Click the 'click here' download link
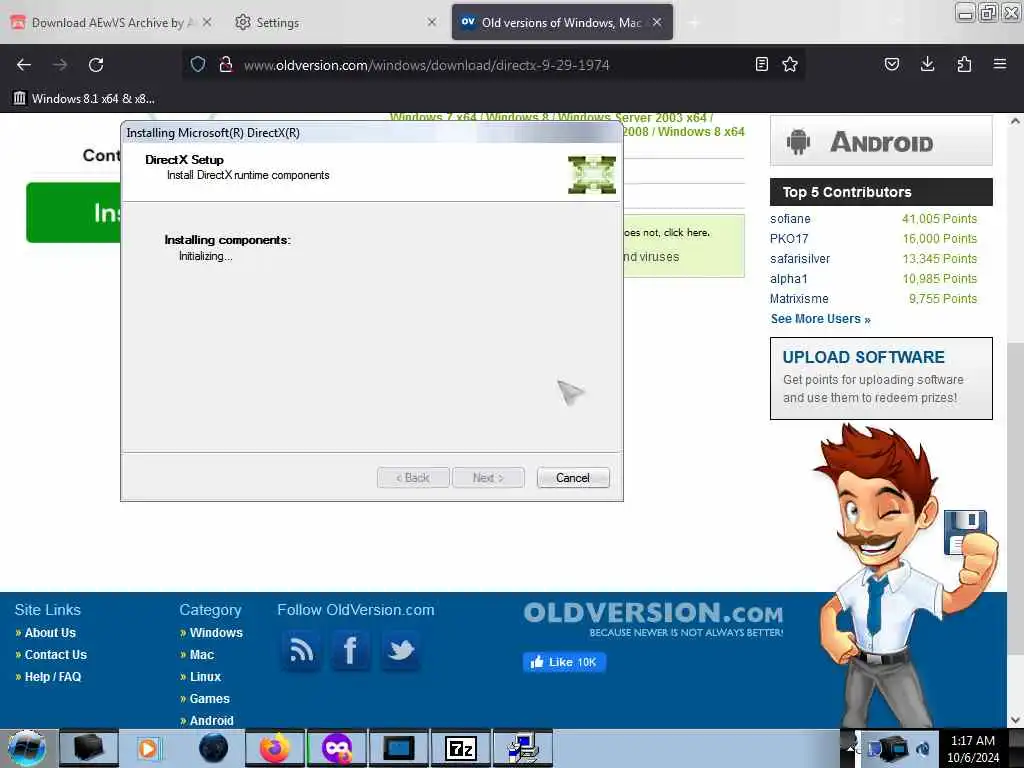This screenshot has width=1024, height=768. pos(686,232)
